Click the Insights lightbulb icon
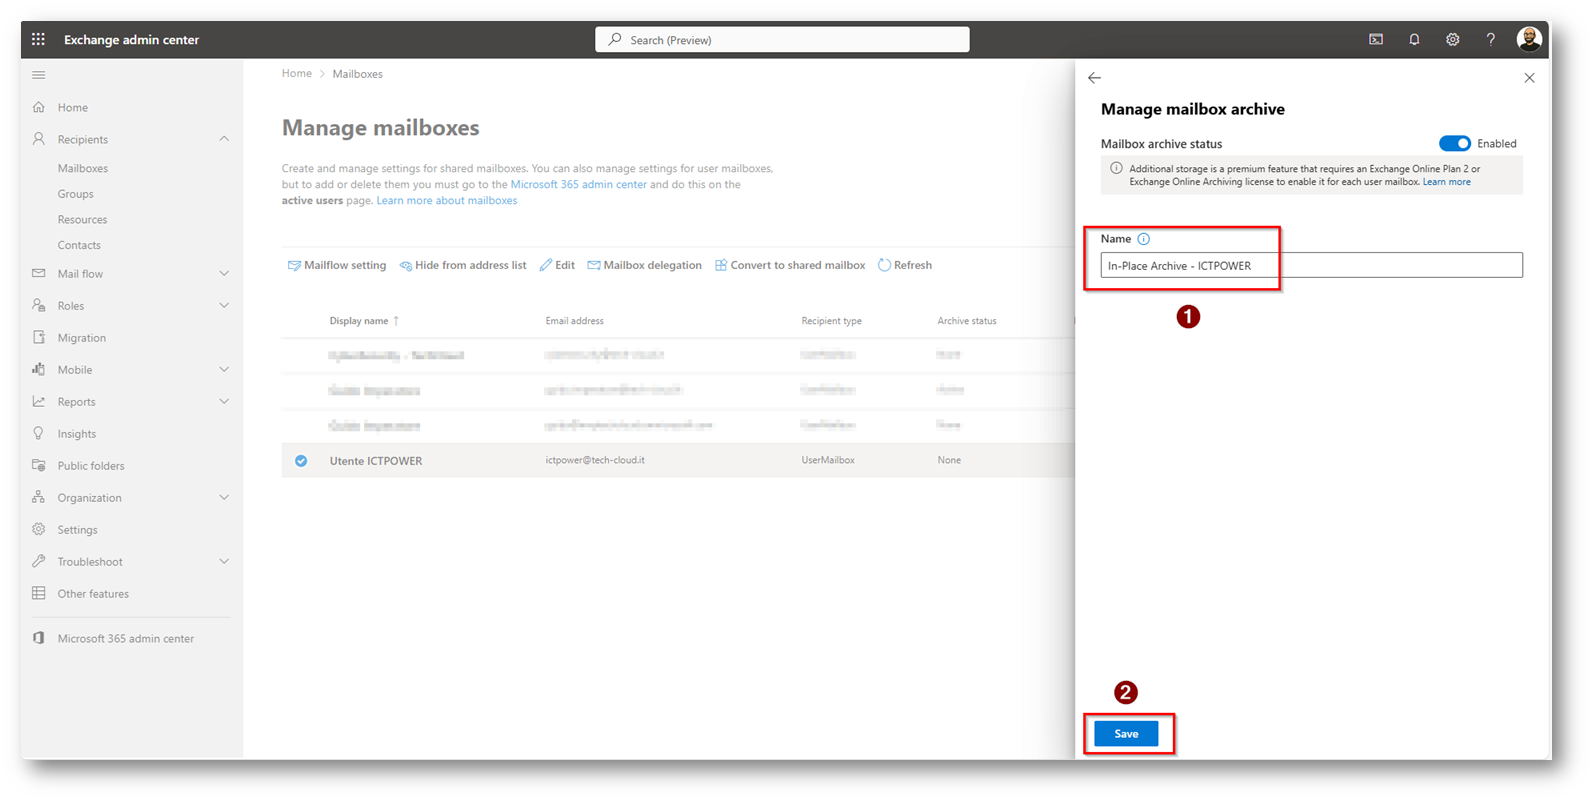The image size is (1594, 802). pyautogui.click(x=39, y=433)
